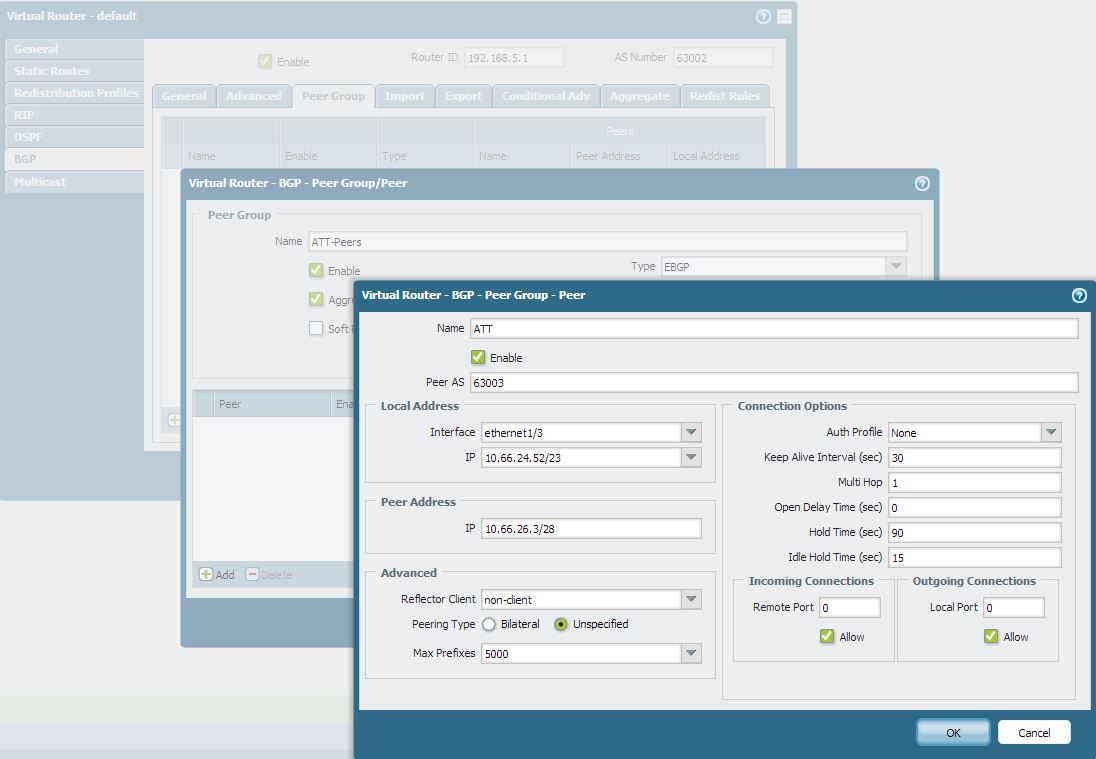Viewport: 1096px width, 759px height.
Task: Click the Peer AS input field
Action: coord(773,382)
